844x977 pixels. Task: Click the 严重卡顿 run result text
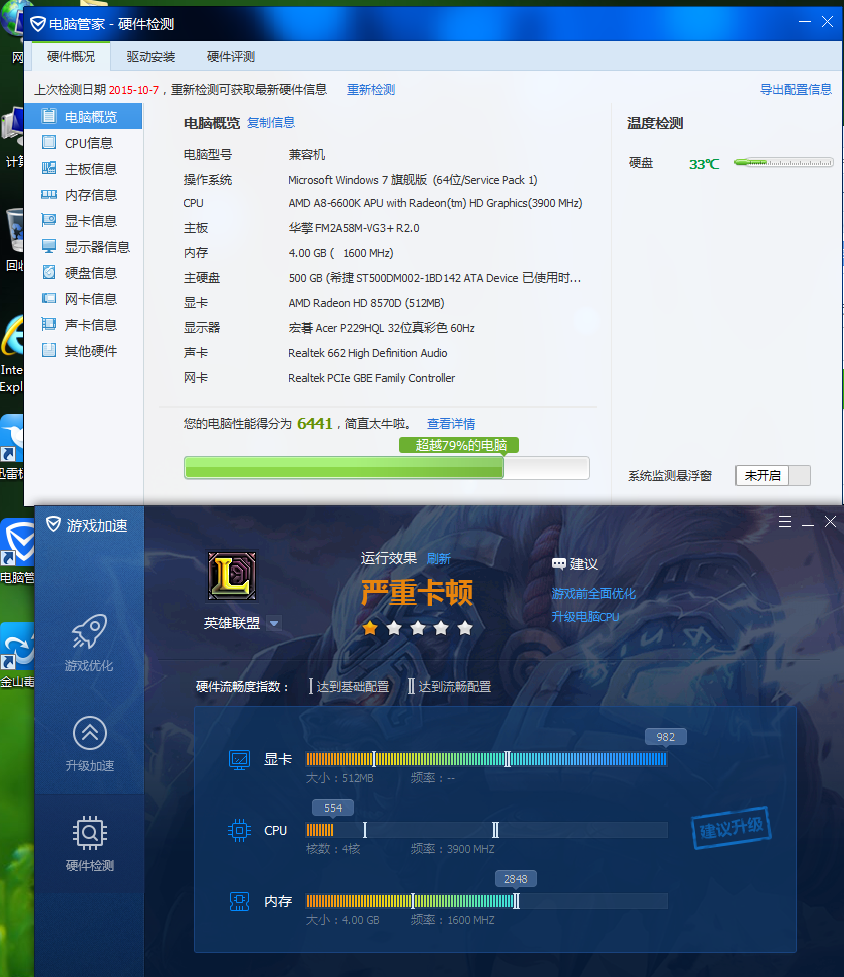(x=417, y=593)
